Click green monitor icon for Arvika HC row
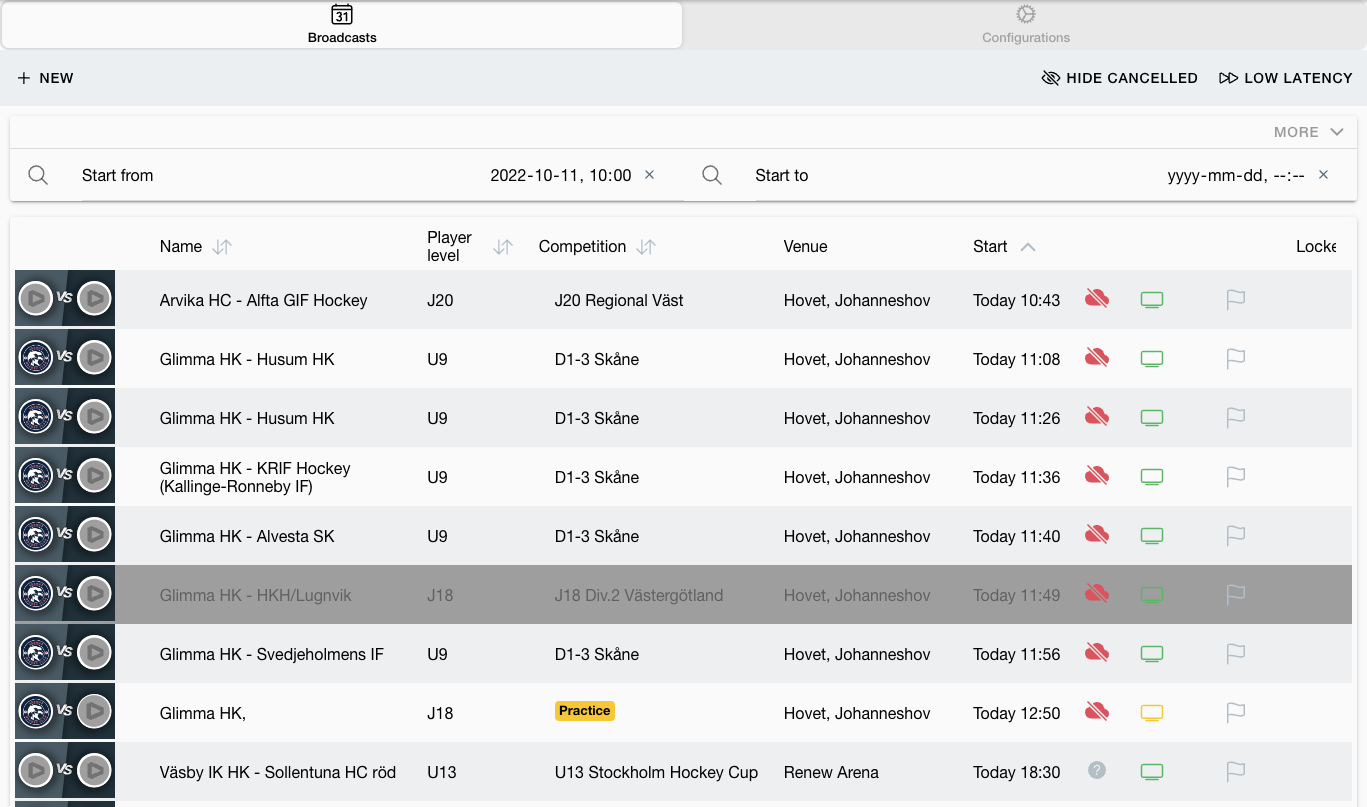Screen dimensions: 1367x807 pos(1152,300)
